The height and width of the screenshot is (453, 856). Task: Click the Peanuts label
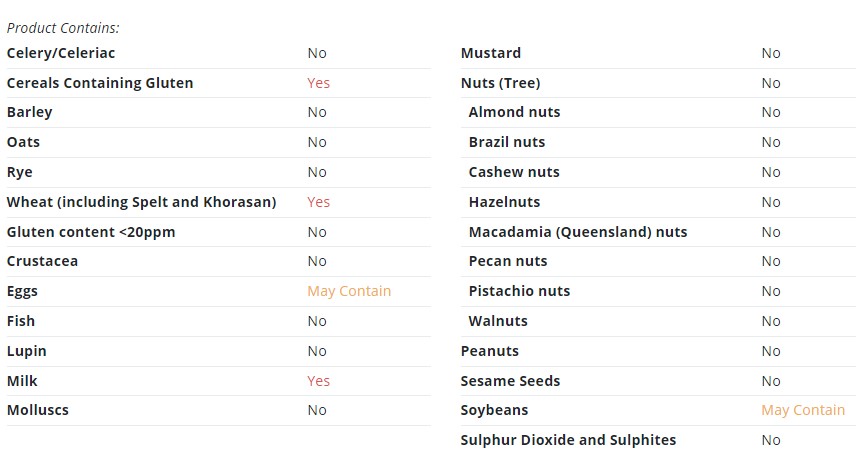490,351
